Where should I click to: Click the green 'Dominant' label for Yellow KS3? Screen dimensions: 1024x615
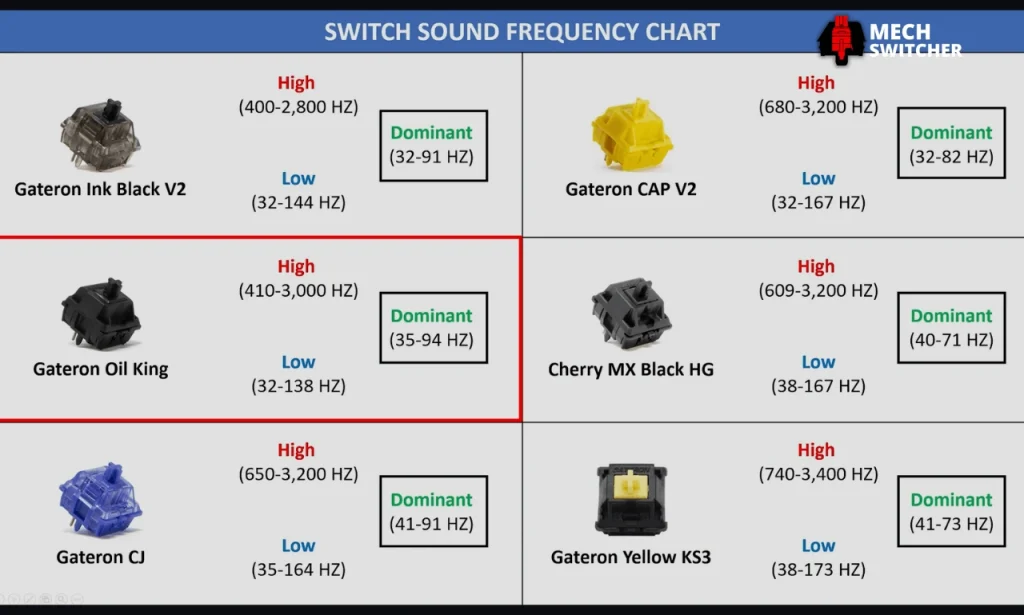[952, 499]
